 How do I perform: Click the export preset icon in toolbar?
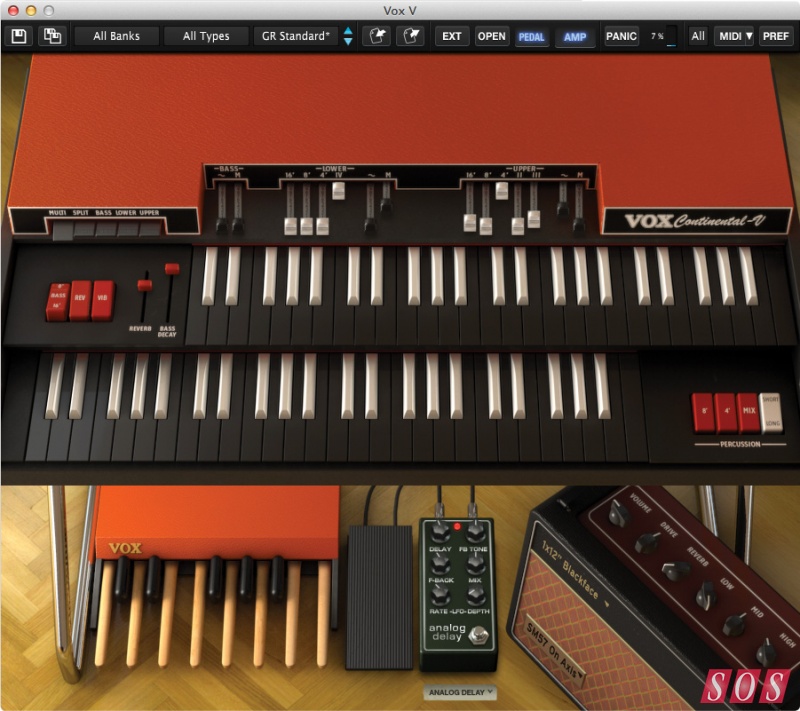tap(409, 37)
